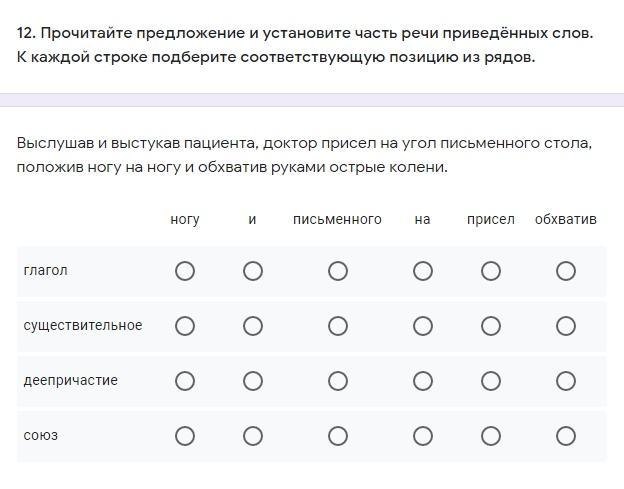The height and width of the screenshot is (489, 624).
Task: Mark письменного as существительное
Action: [338, 326]
